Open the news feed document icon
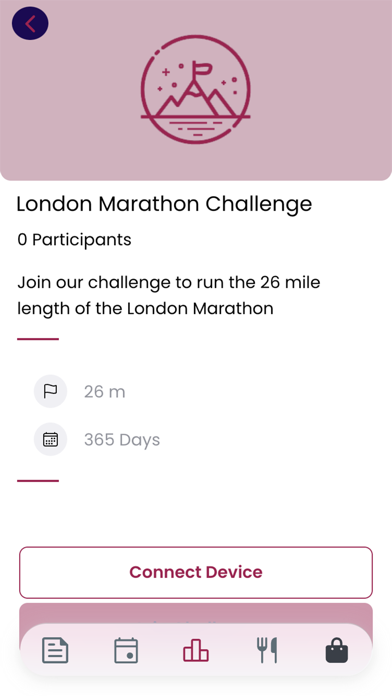This screenshot has width=392, height=696. coord(55,650)
